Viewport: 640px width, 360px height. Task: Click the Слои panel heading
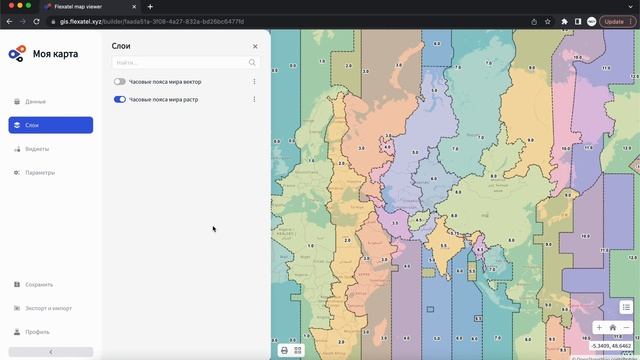[121, 46]
